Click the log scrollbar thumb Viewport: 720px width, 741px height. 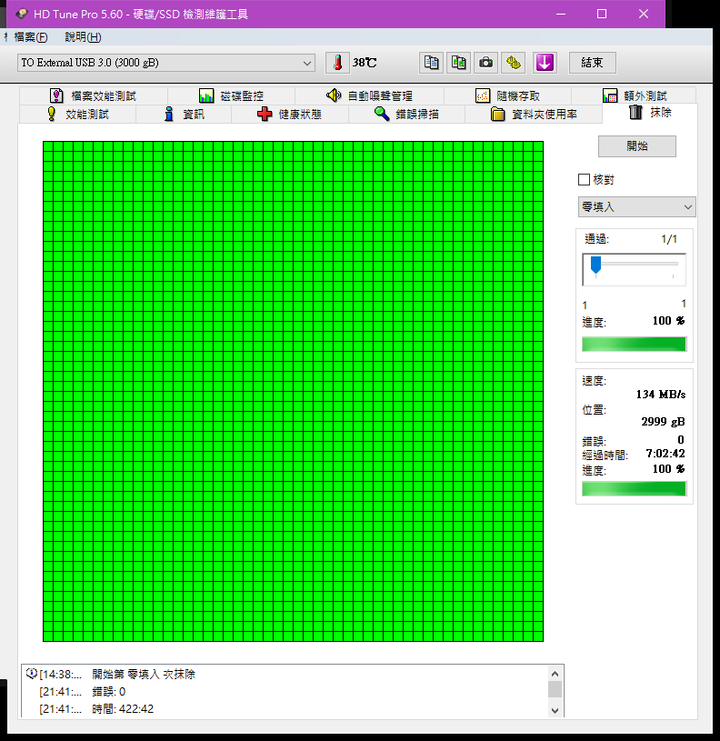[555, 689]
